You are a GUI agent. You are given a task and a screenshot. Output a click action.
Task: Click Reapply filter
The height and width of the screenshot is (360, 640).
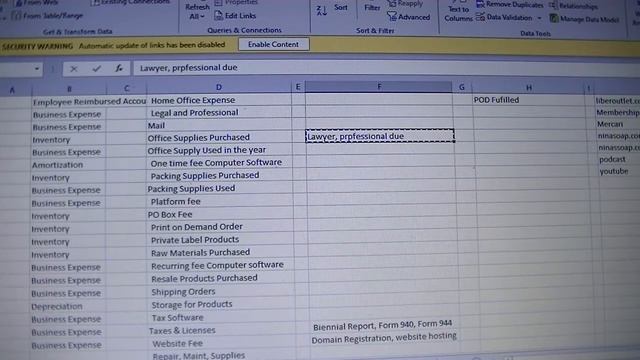pos(405,4)
